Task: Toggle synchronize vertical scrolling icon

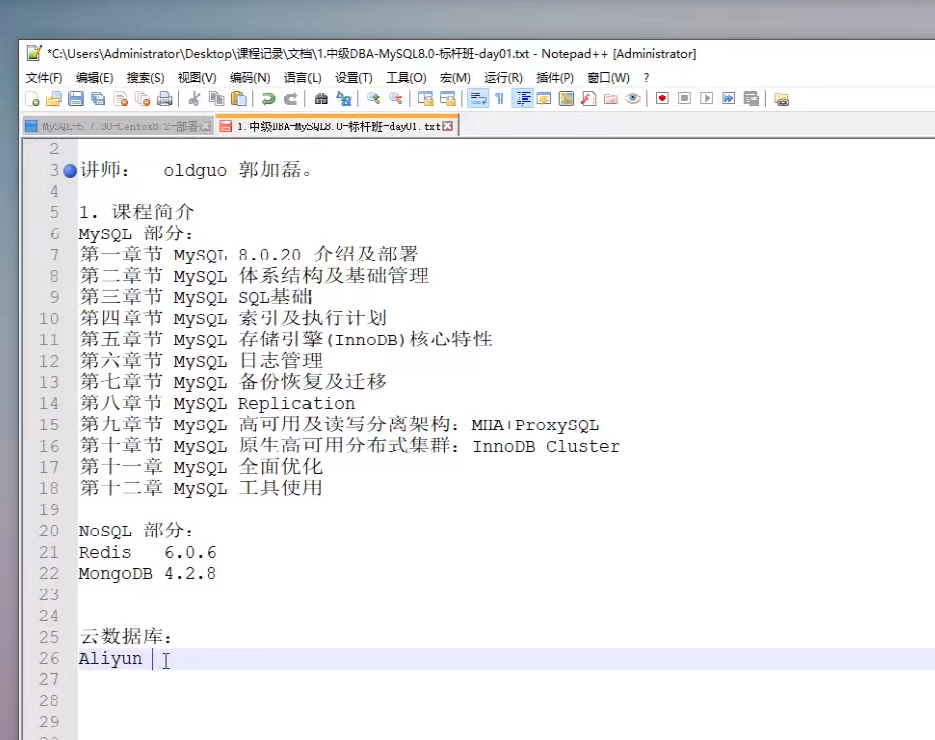Action: pos(425,99)
